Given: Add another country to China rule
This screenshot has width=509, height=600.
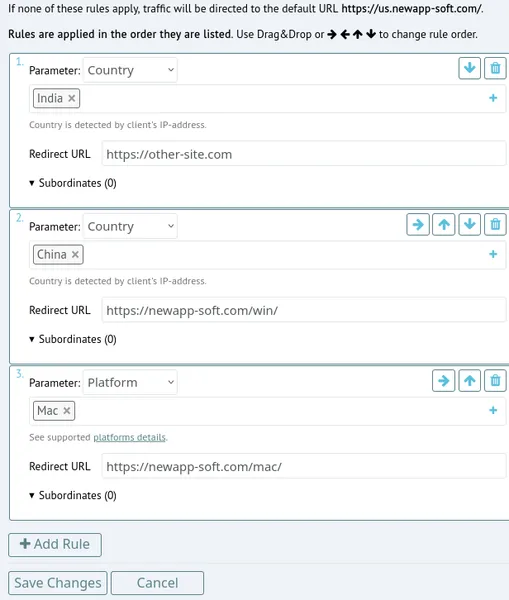Looking at the screenshot, I should (x=493, y=254).
